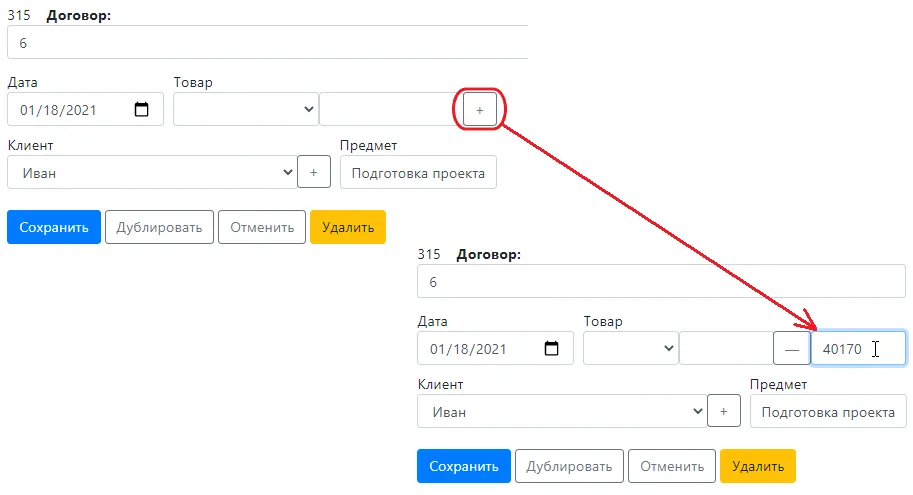Click date field 01/18/2021 in lower form

(495, 348)
